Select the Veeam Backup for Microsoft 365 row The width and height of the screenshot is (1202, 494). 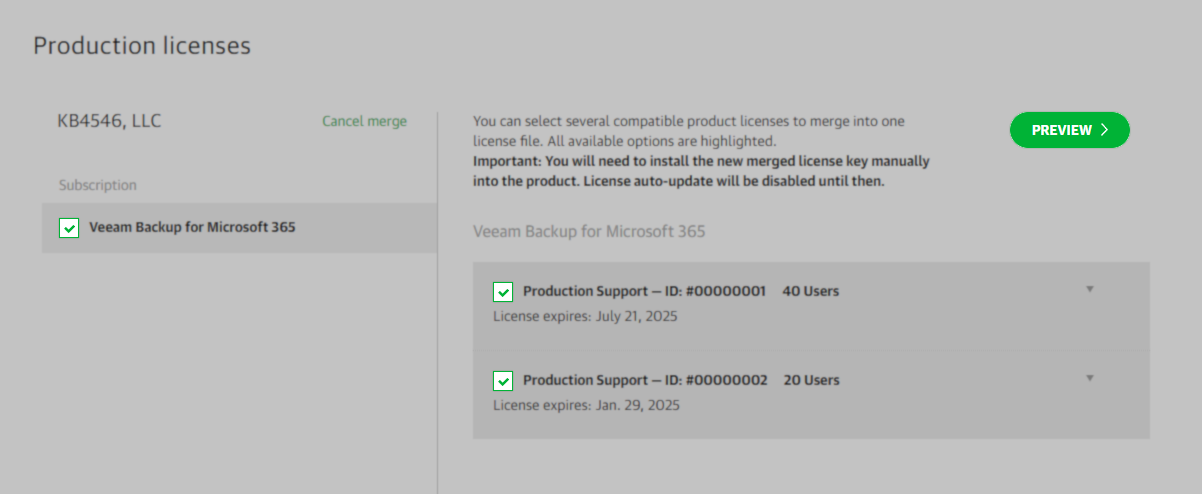(239, 228)
